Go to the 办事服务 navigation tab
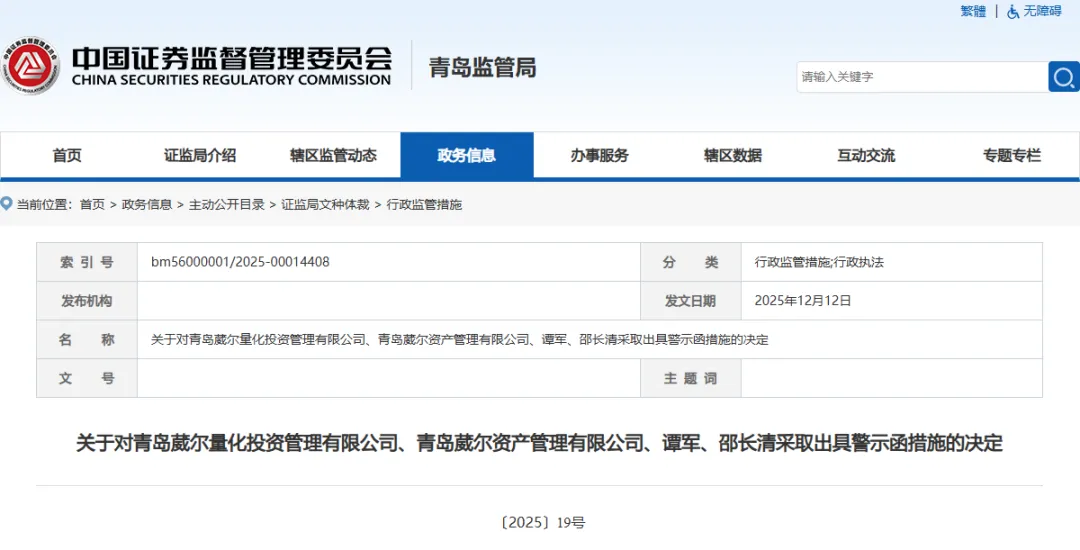Screen dimensions: 1080x550 (x=600, y=155)
